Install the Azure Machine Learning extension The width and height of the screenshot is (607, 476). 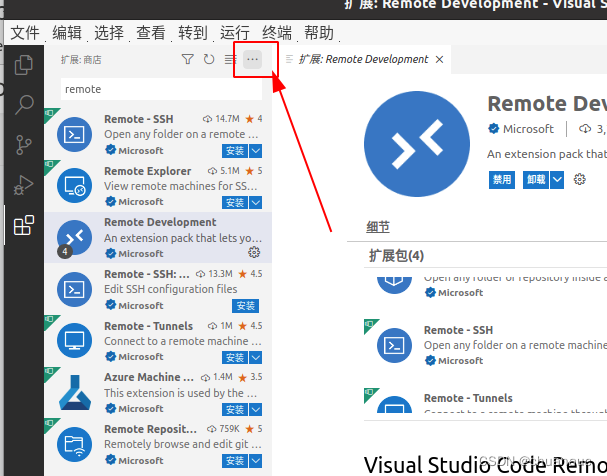point(235,409)
